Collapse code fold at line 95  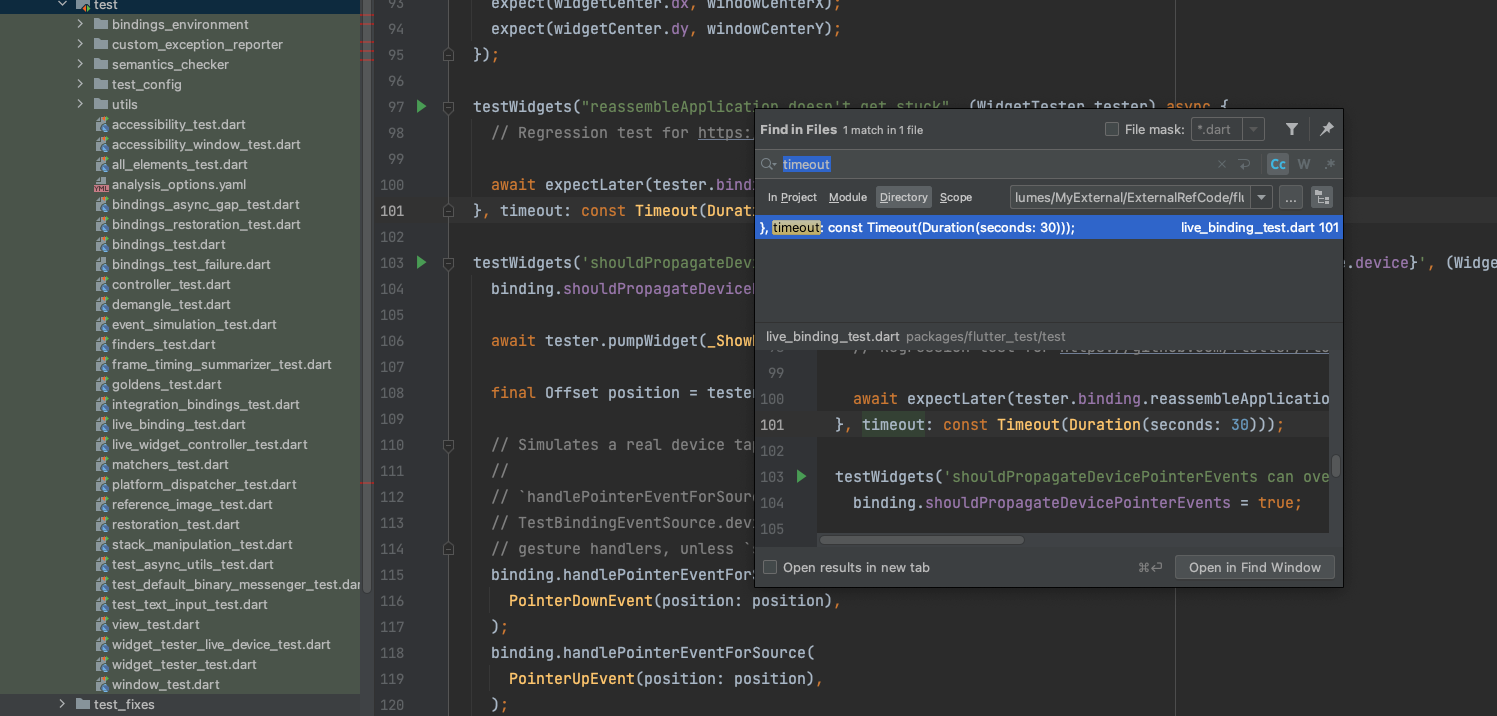click(448, 54)
